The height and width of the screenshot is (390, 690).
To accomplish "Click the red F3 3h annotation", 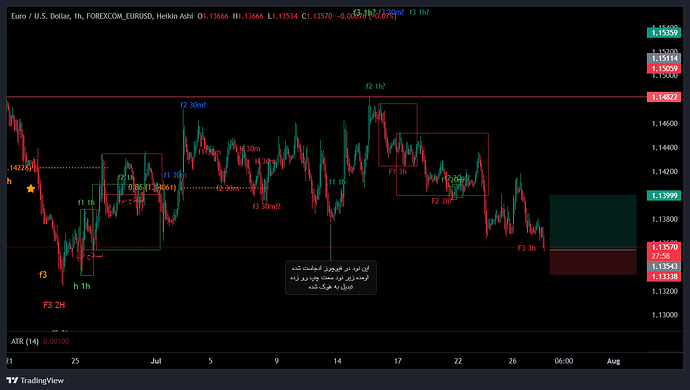I will click(x=526, y=248).
